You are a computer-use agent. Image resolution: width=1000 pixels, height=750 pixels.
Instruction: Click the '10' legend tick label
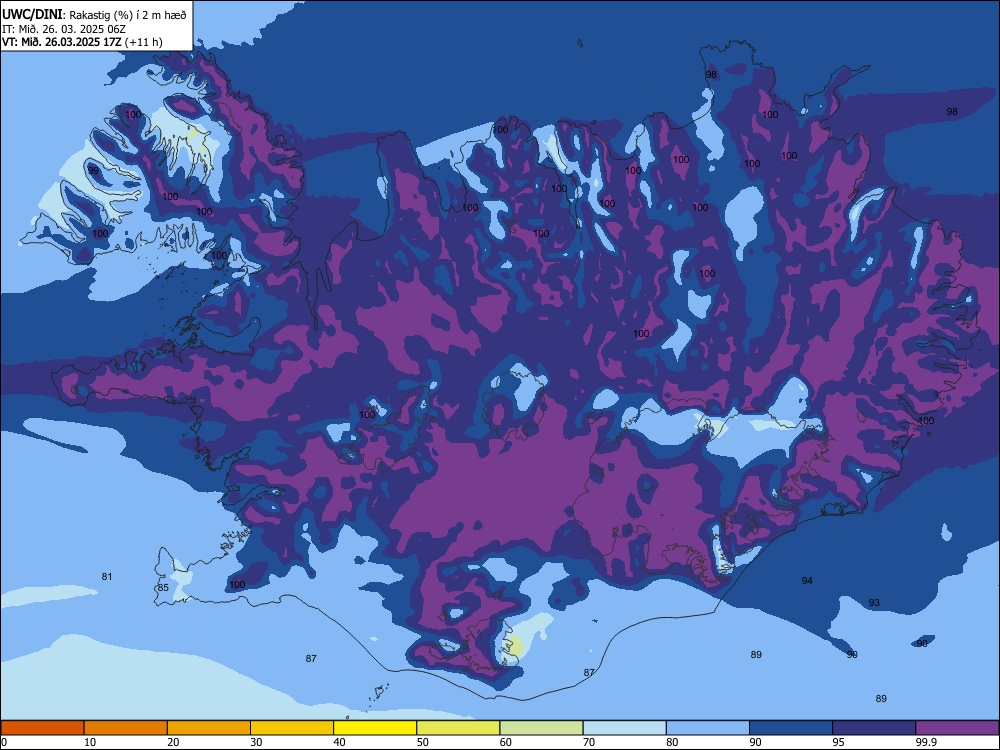tap(90, 742)
